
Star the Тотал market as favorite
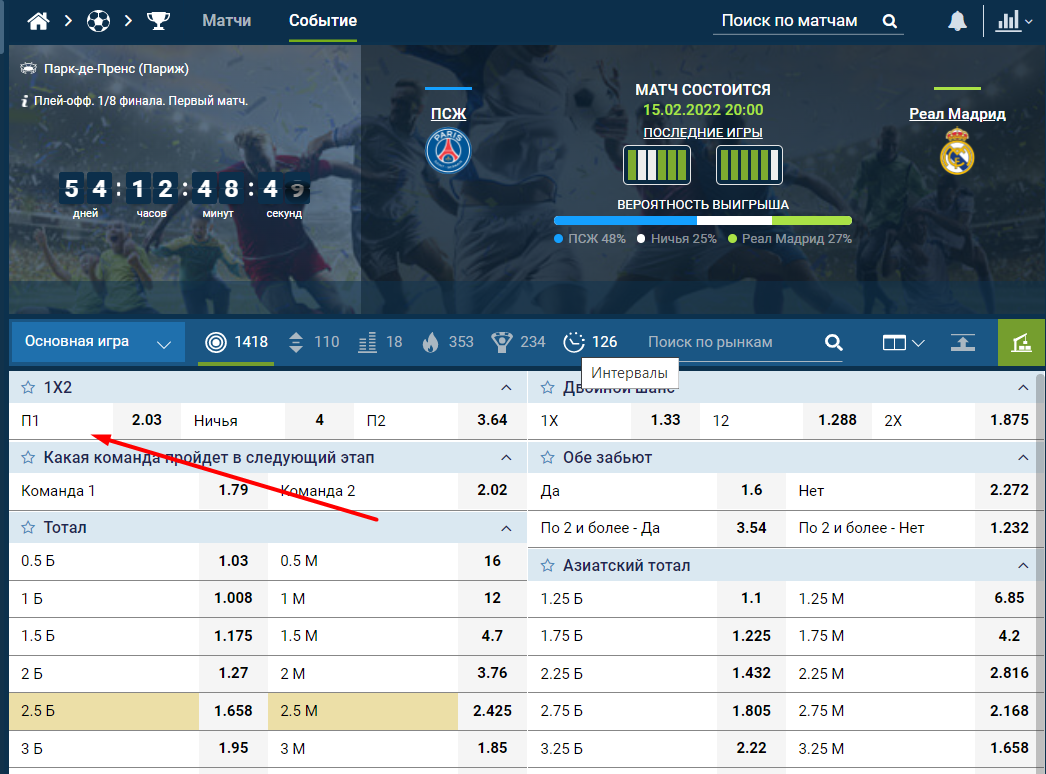click(x=28, y=528)
